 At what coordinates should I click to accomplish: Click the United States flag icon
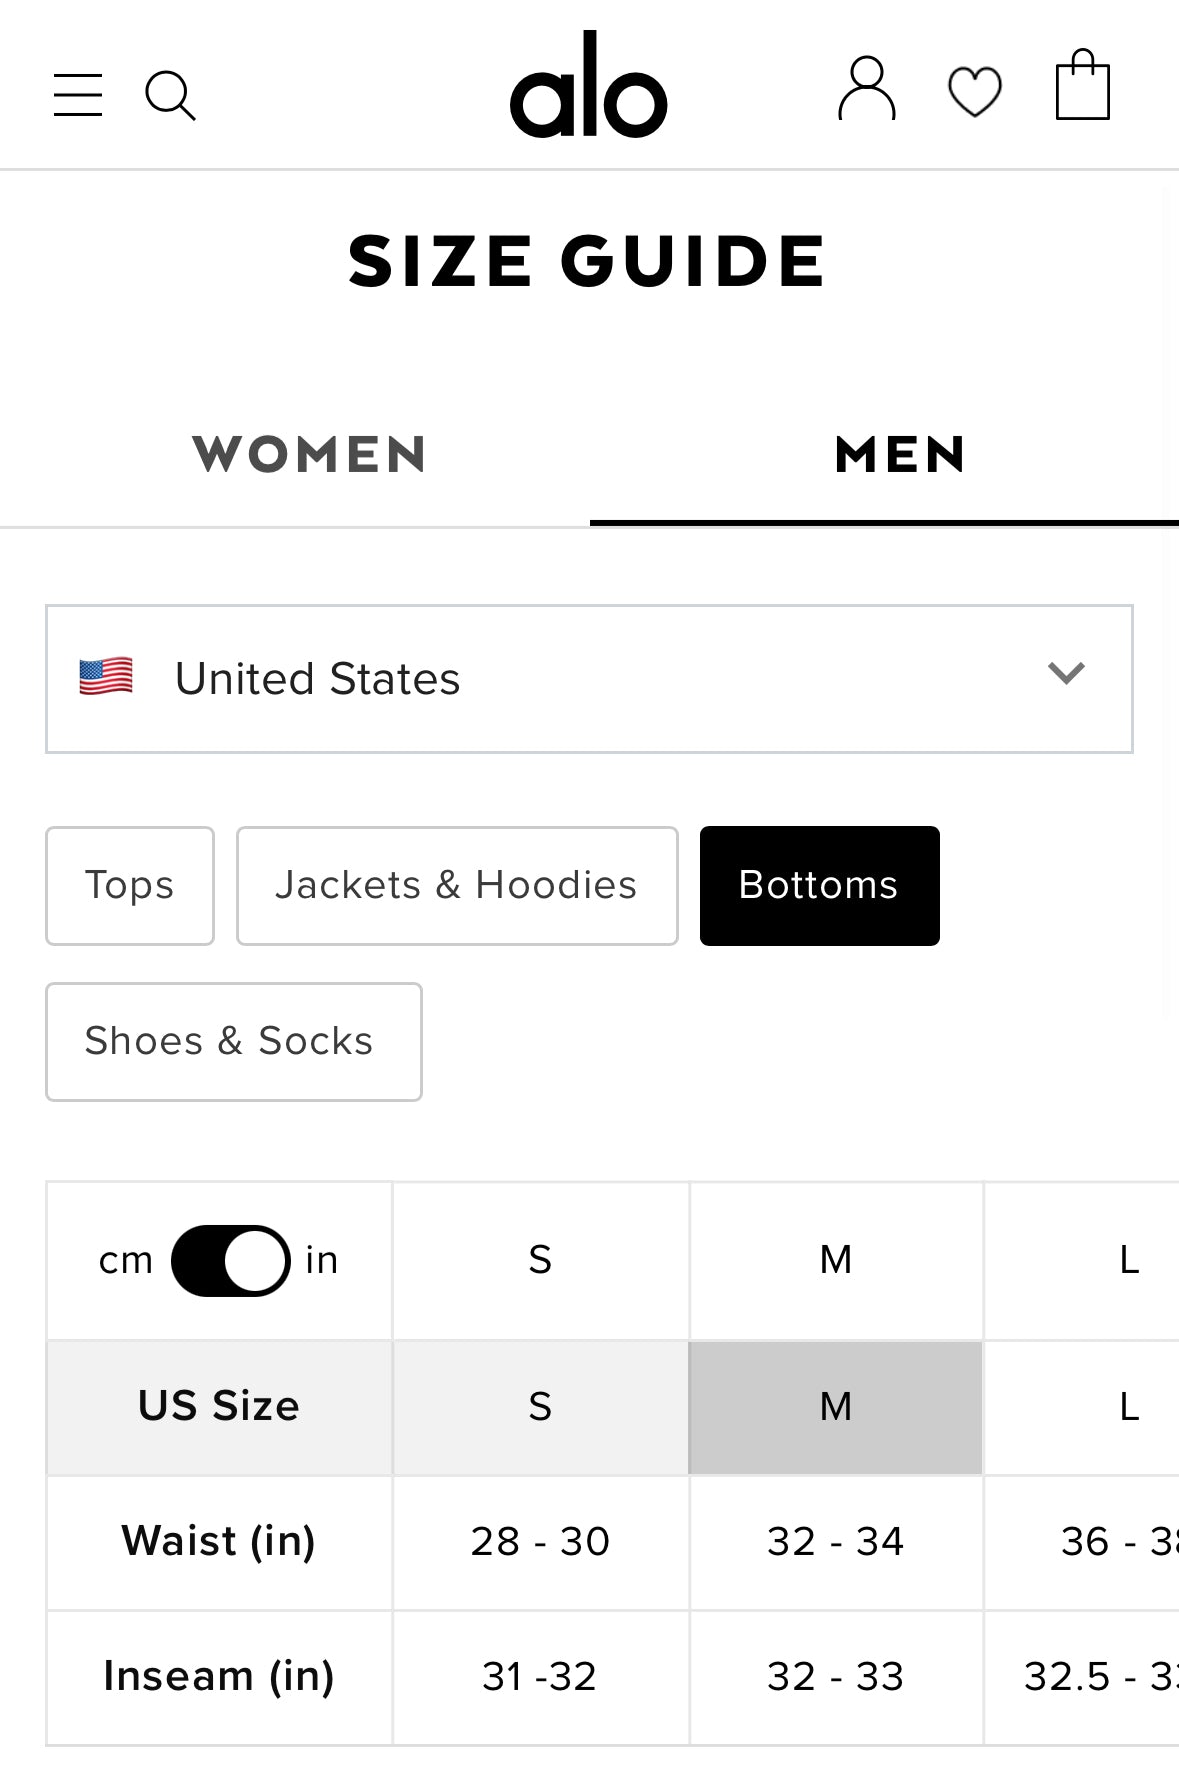click(106, 677)
